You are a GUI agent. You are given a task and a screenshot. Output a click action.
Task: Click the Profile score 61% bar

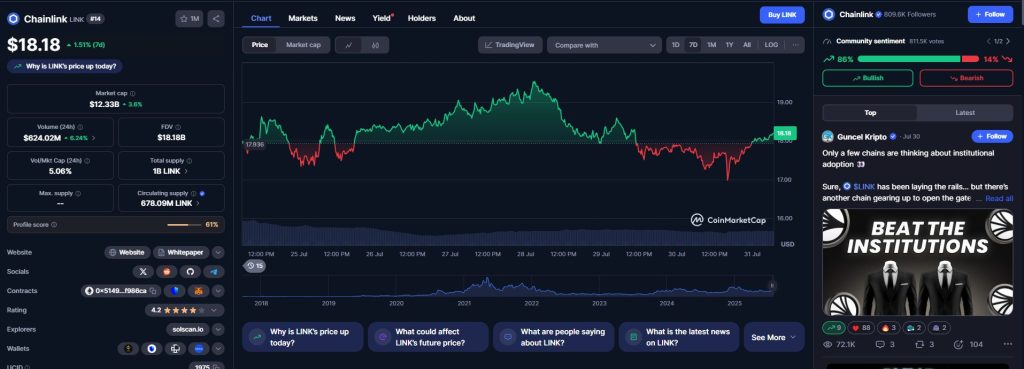click(116, 225)
